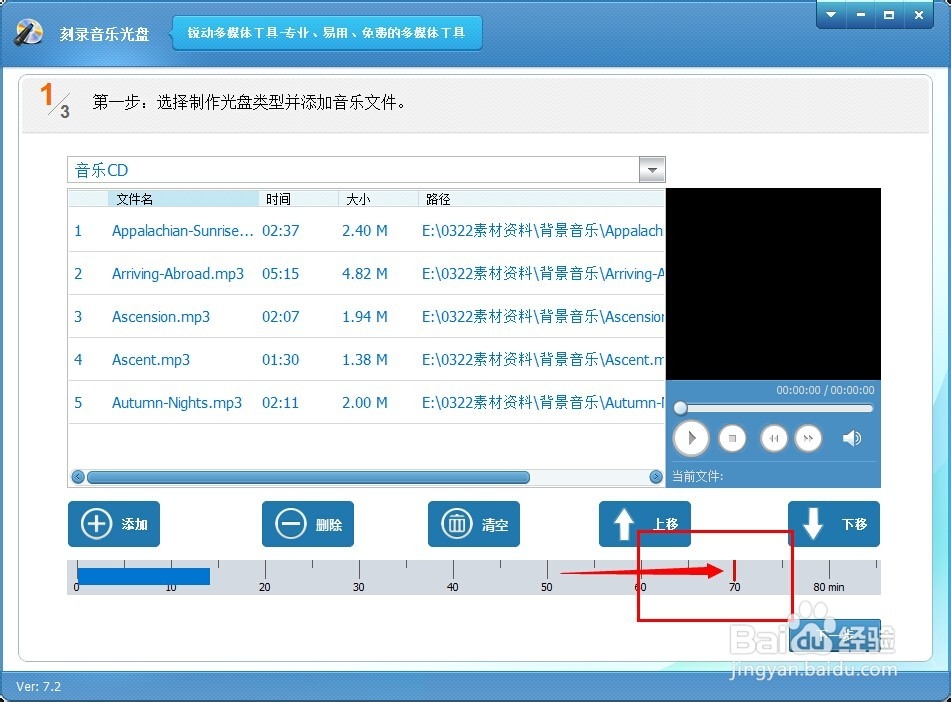Open the 音乐CD disc type dropdown
The image size is (951, 702).
coord(652,170)
